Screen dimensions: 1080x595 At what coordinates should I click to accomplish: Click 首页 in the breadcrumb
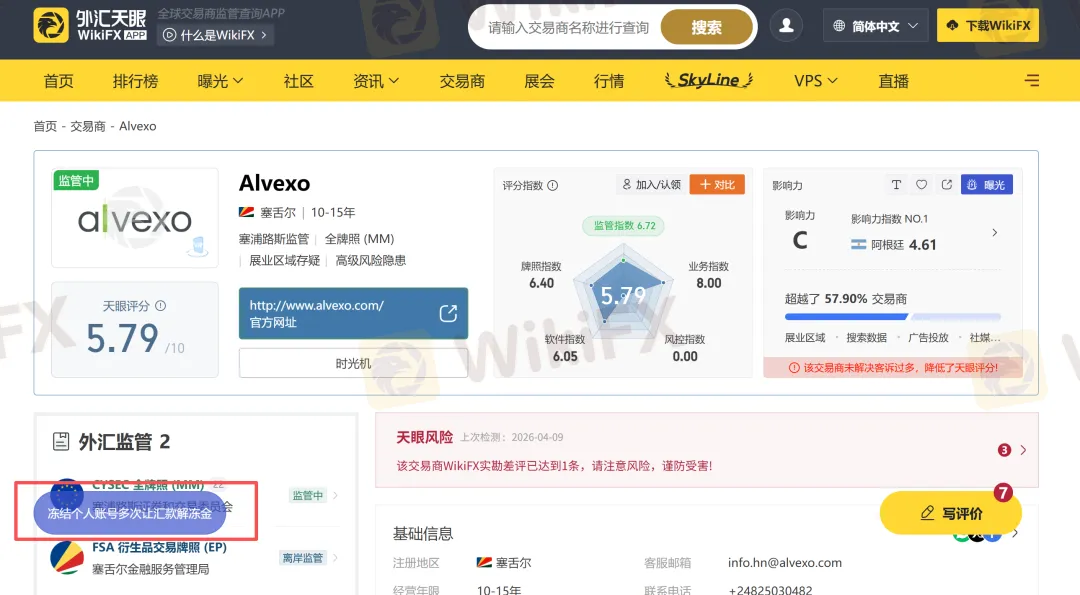coord(45,126)
